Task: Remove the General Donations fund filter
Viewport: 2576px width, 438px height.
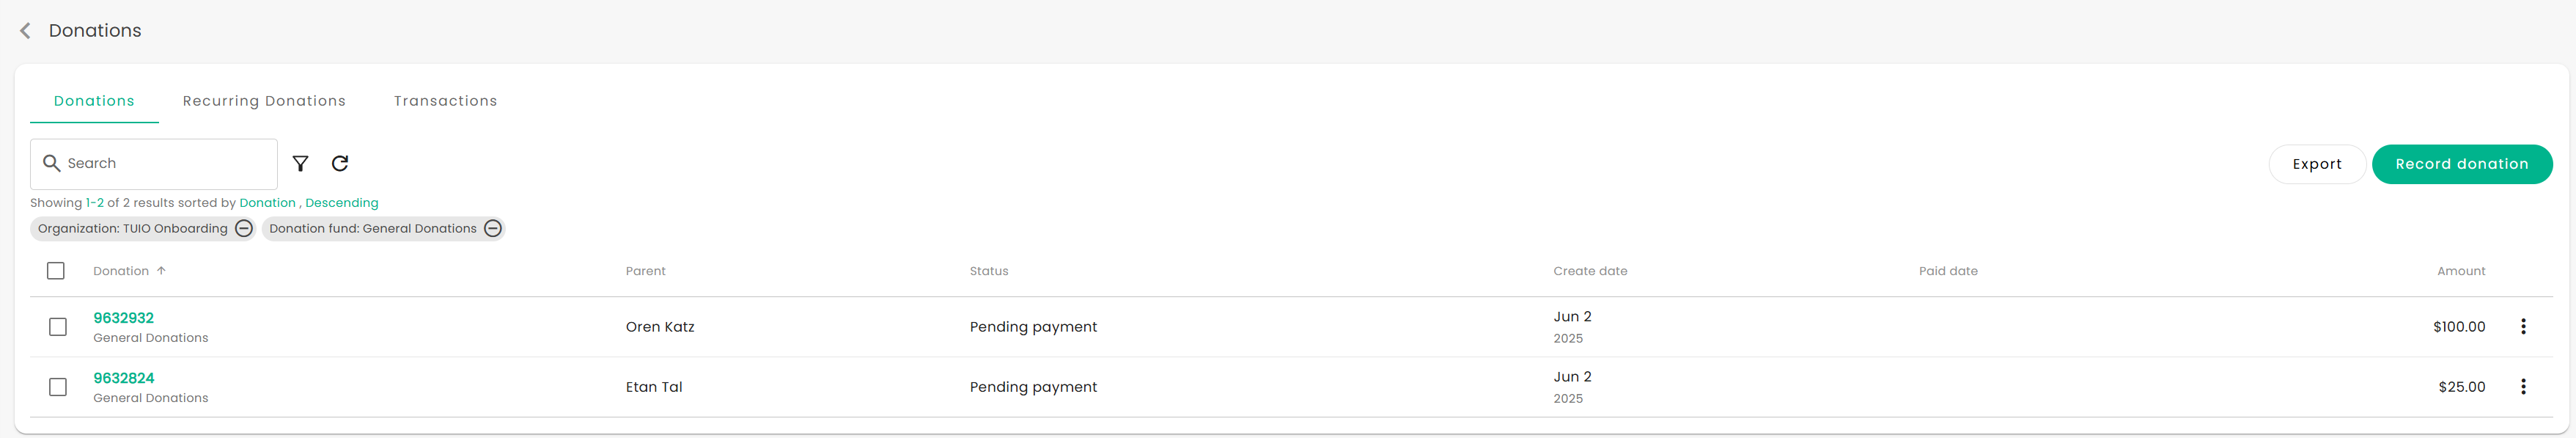Action: pyautogui.click(x=492, y=228)
